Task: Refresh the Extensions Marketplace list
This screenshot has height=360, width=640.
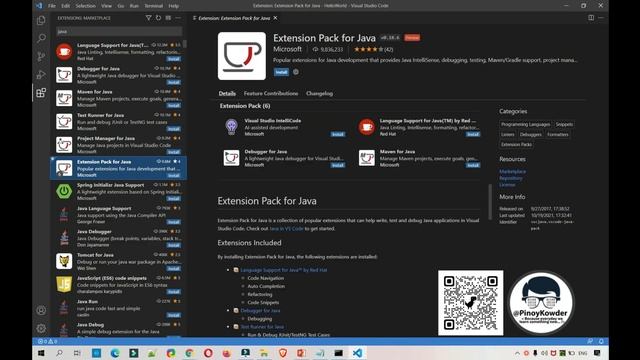Action: [158, 18]
